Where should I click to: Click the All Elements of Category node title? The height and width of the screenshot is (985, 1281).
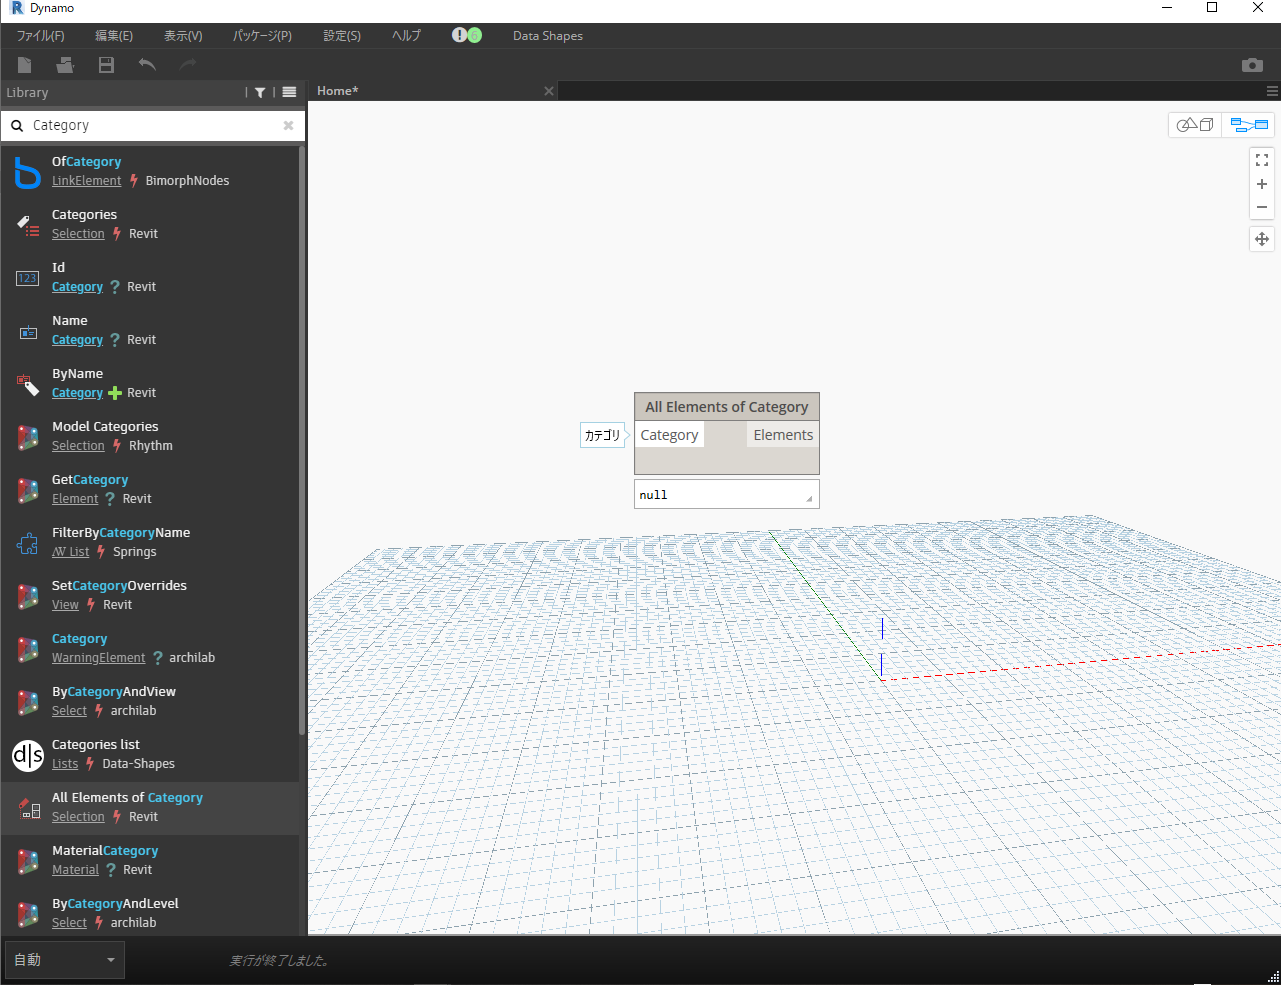point(727,407)
